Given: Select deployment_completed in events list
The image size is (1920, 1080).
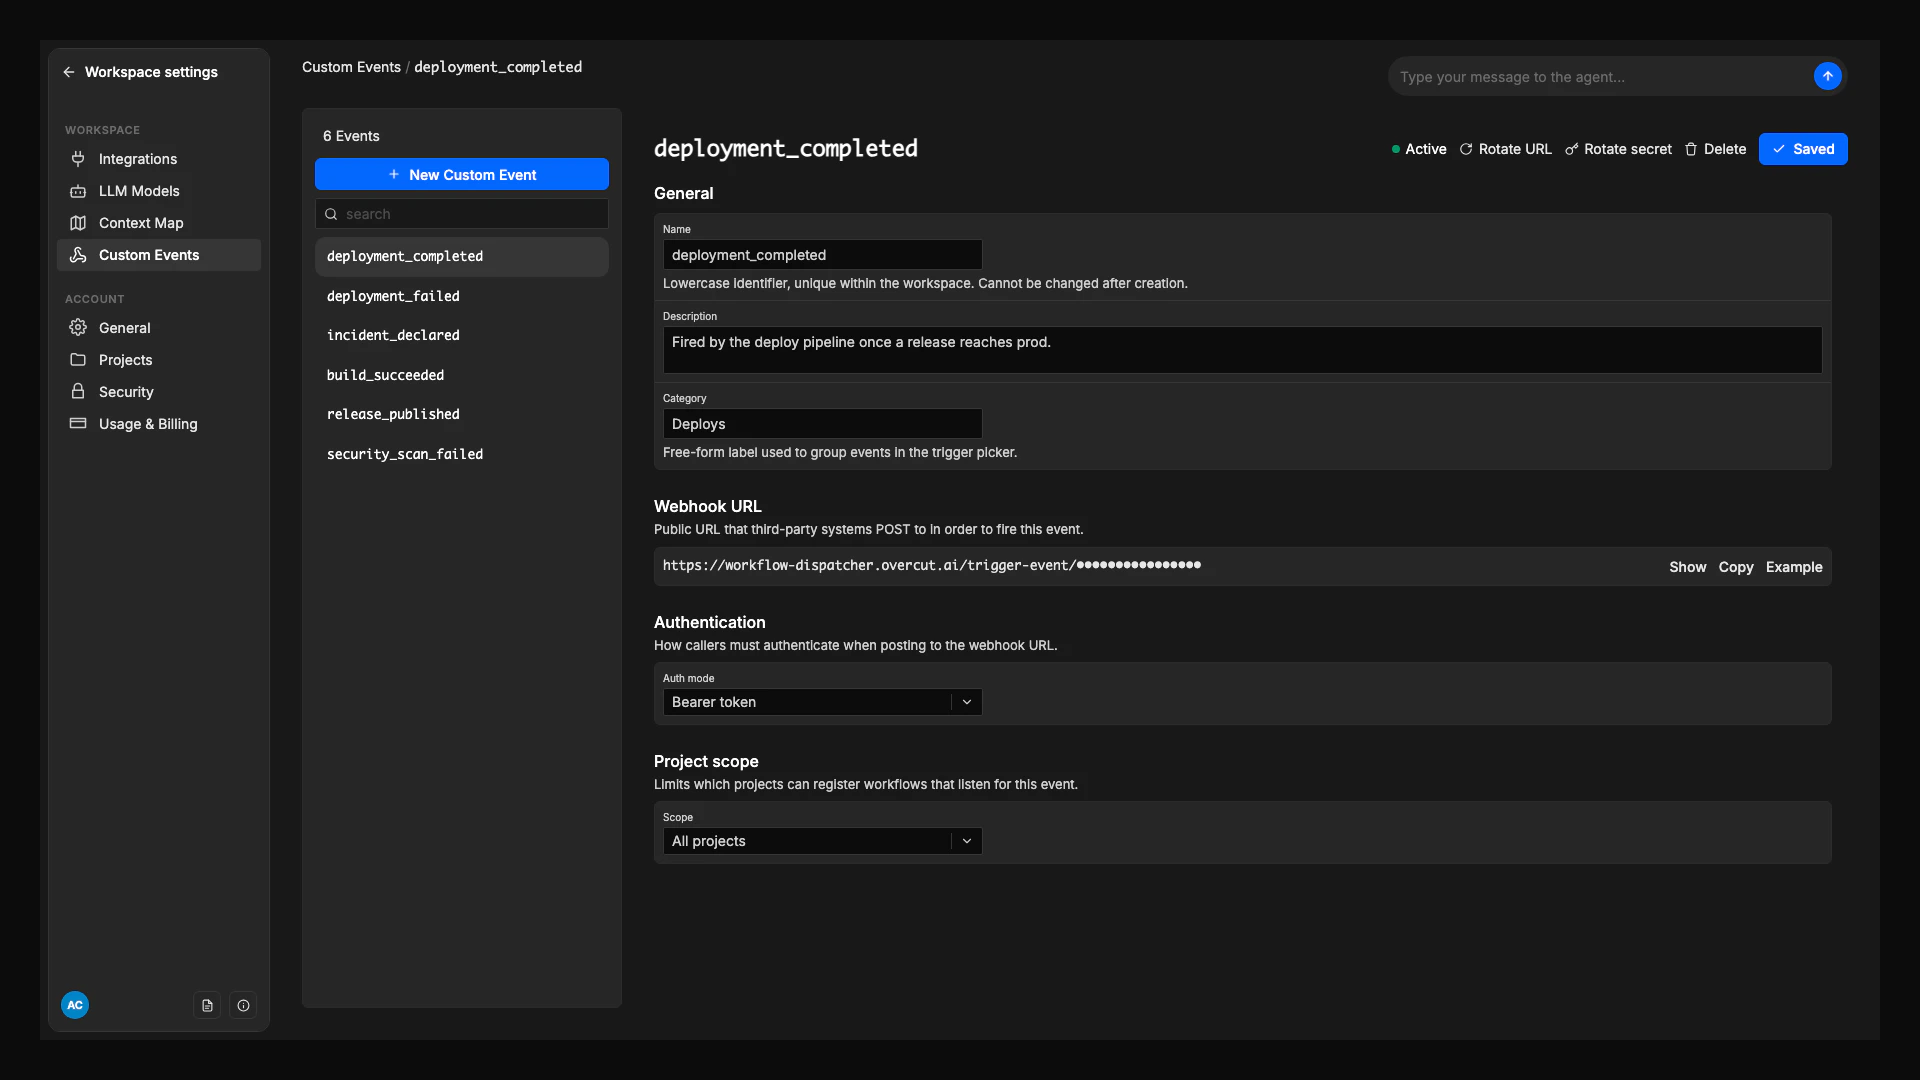Looking at the screenshot, I should 461,257.
